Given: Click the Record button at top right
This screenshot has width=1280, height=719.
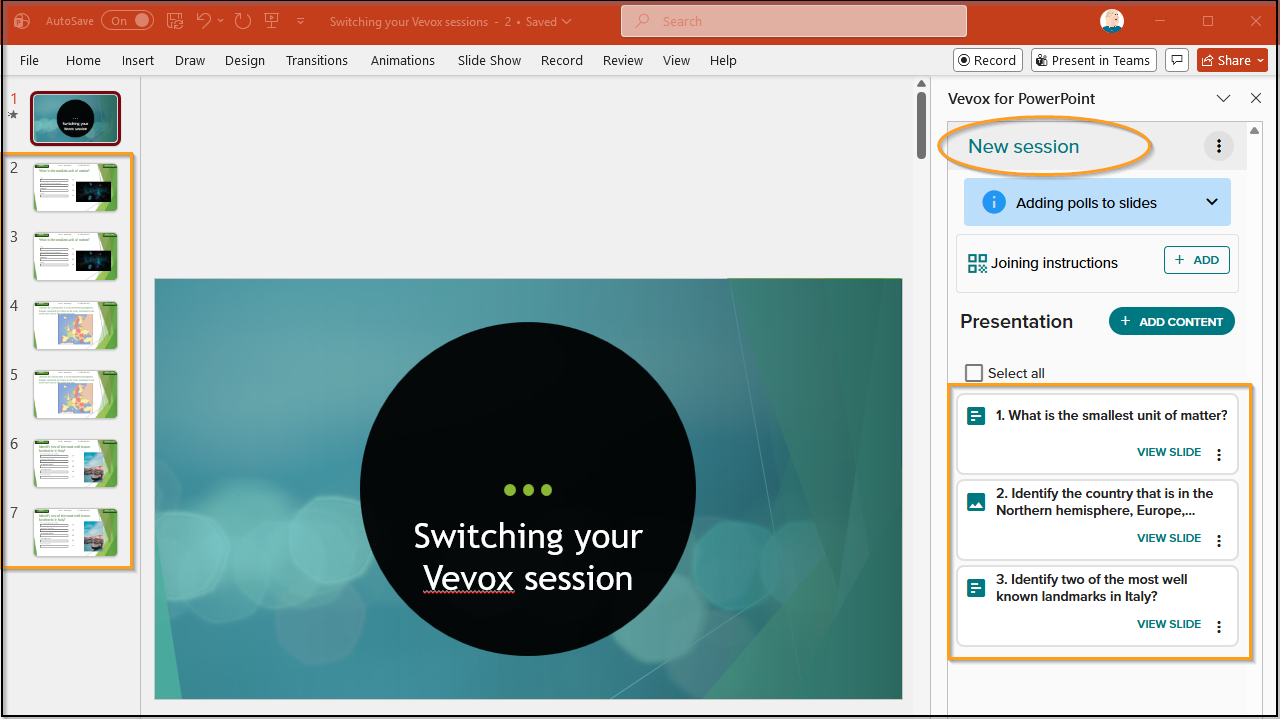Looking at the screenshot, I should point(988,60).
